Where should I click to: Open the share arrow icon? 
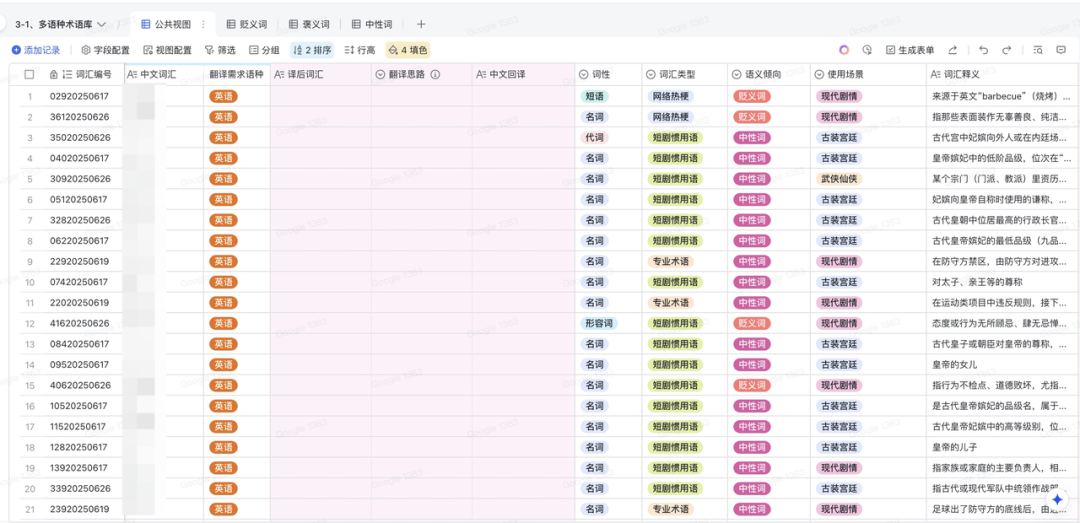(x=953, y=50)
